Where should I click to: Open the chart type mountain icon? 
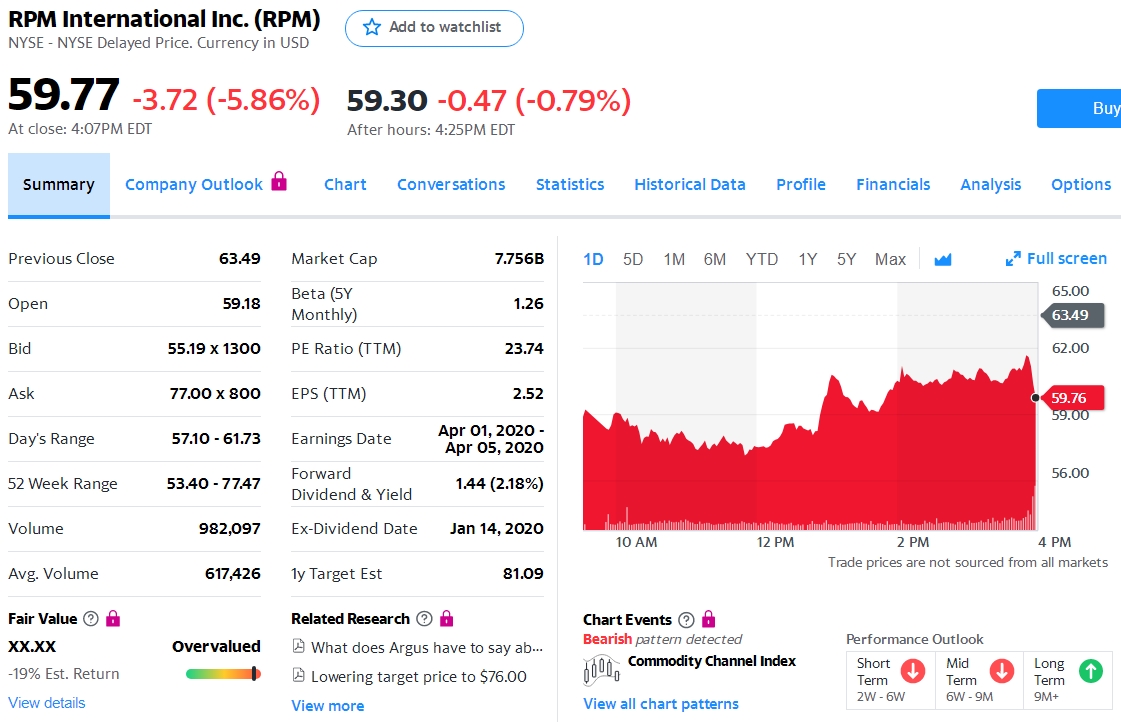point(943,259)
